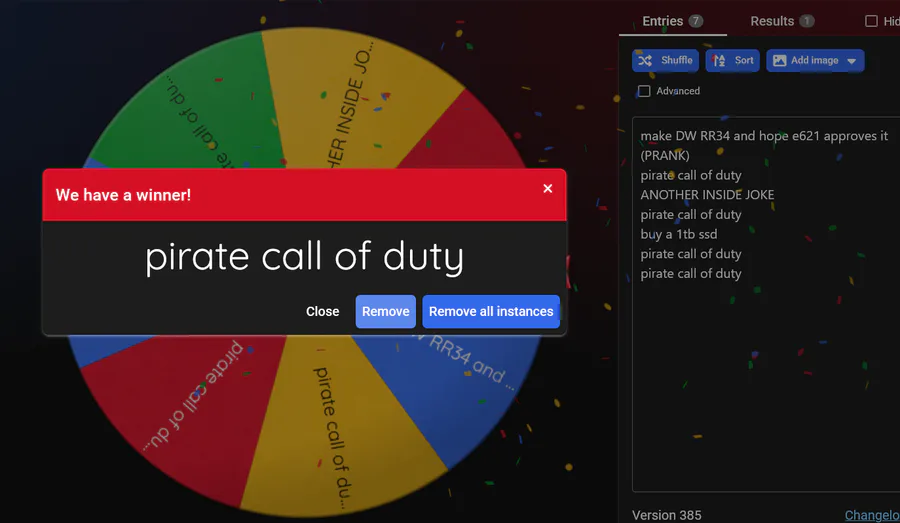The height and width of the screenshot is (523, 900).
Task: Sort the entries list
Action: pos(732,60)
